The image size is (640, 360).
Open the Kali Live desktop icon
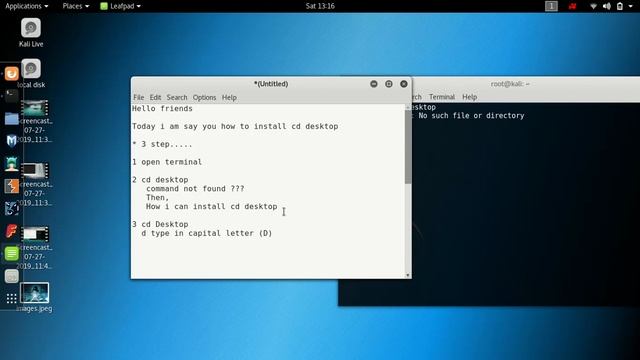coord(31,33)
